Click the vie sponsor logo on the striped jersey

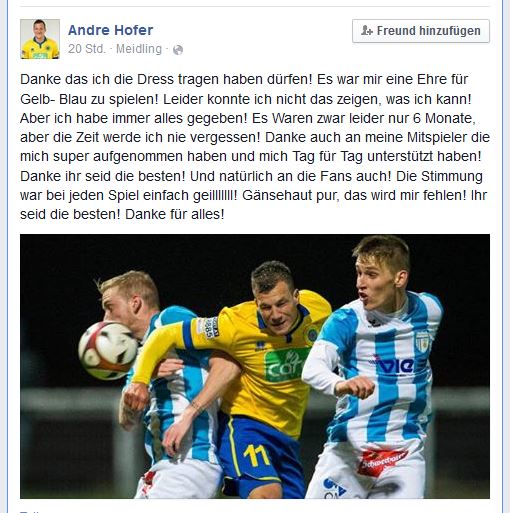click(x=393, y=365)
